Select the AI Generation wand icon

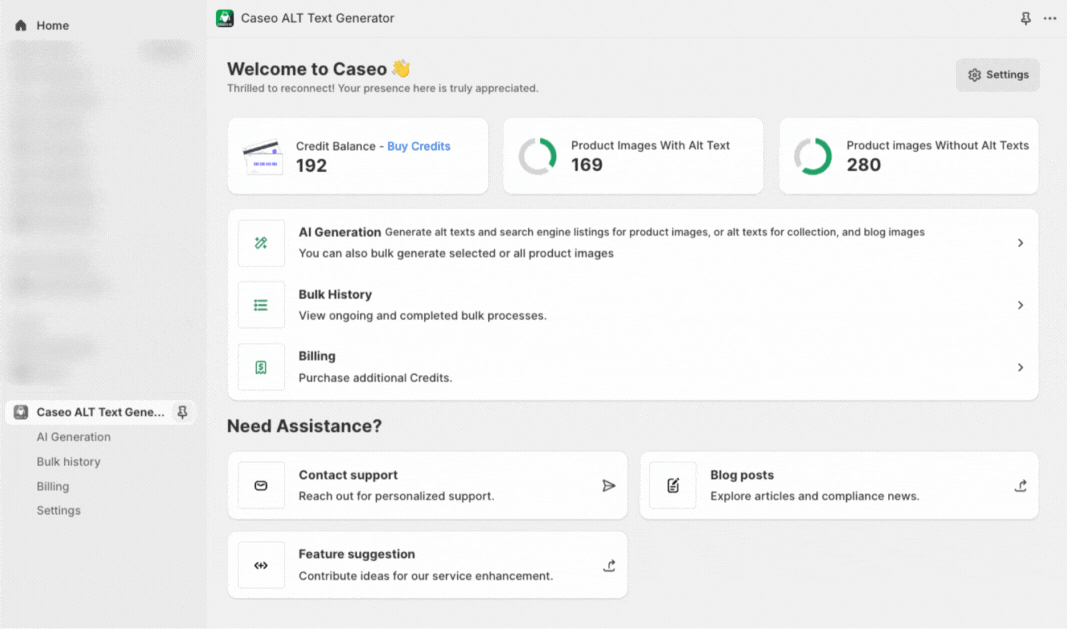pos(260,242)
